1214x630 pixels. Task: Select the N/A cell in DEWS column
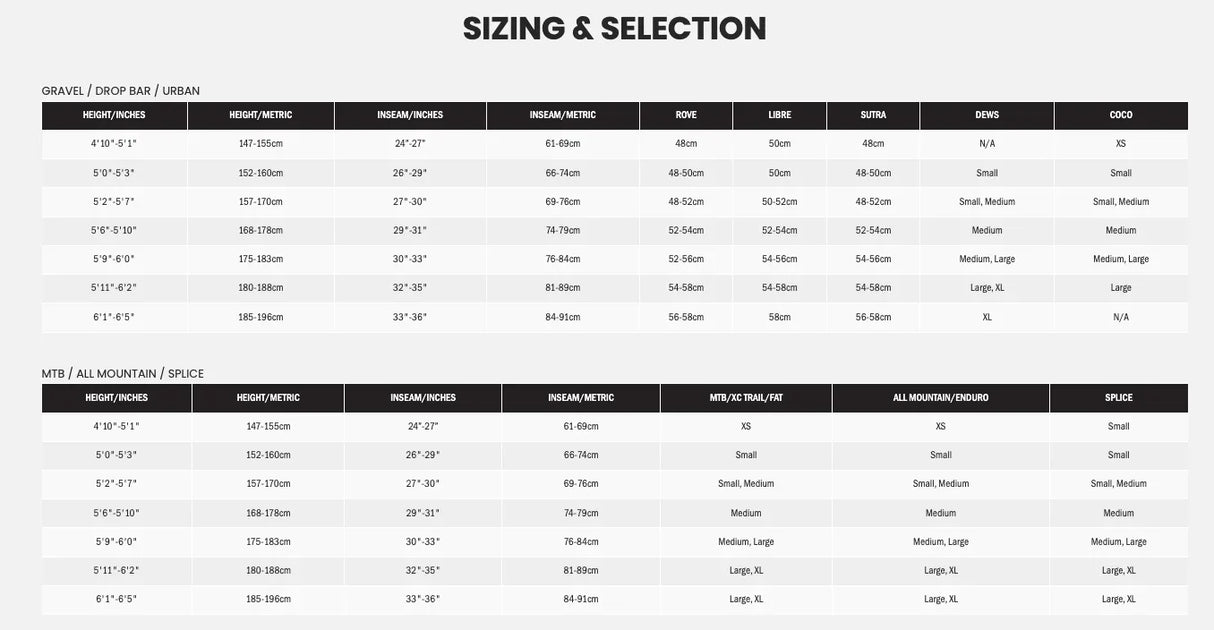coord(987,144)
